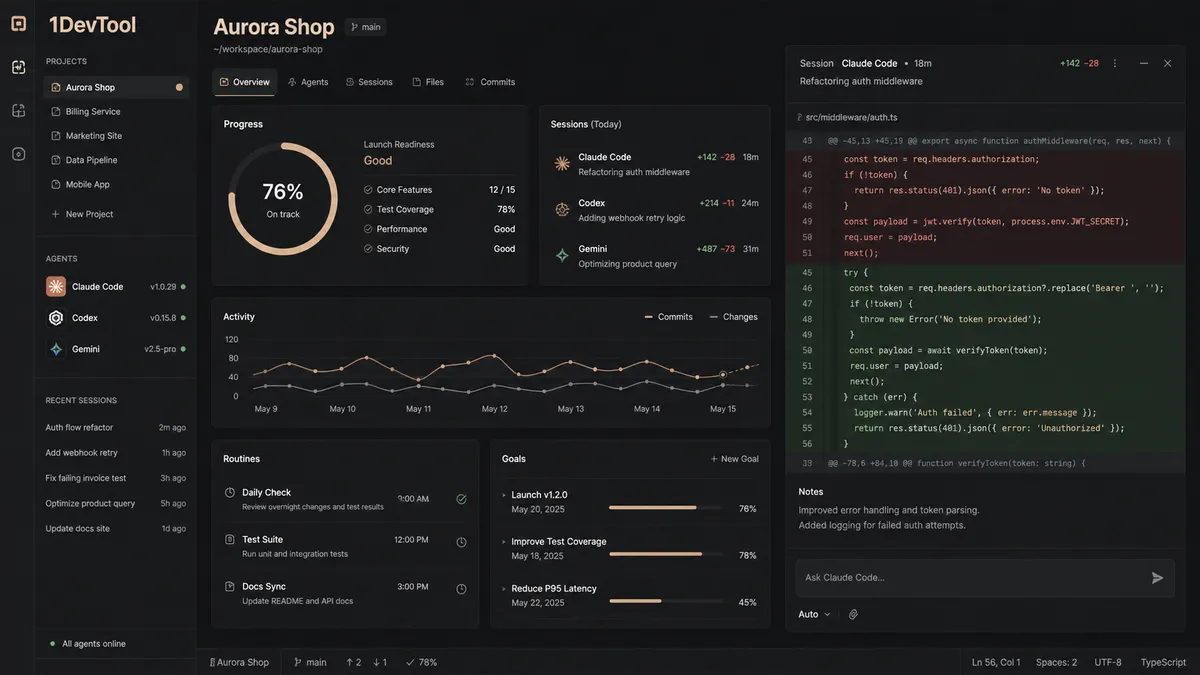Toggle the Core Features check item

click(368, 190)
